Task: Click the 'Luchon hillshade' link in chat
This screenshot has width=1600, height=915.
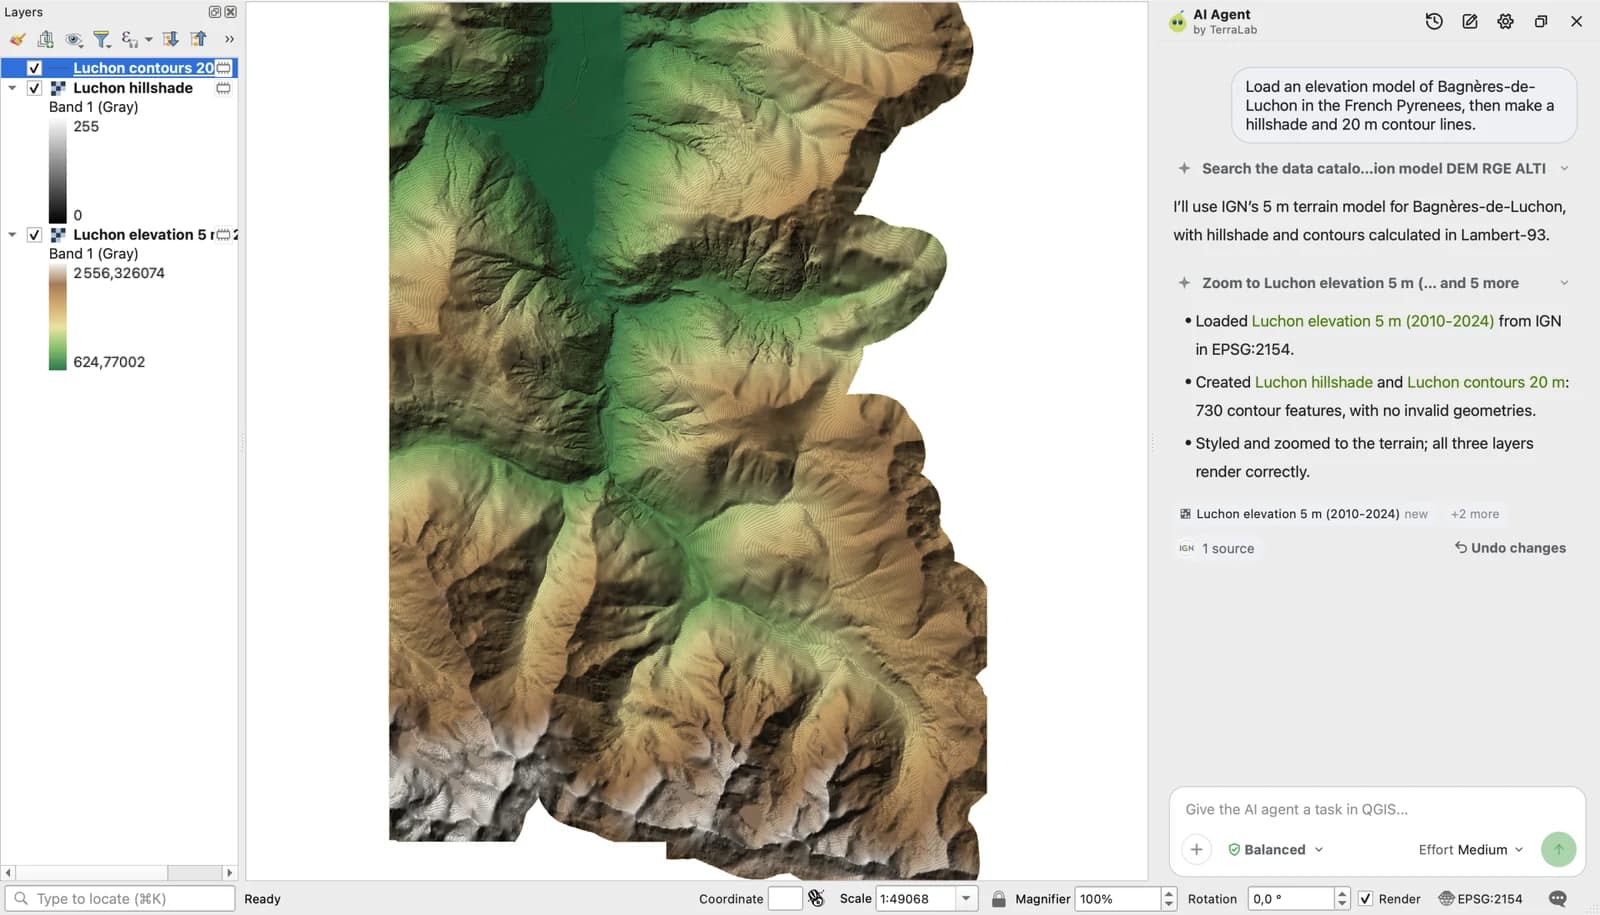Action: 1313,382
